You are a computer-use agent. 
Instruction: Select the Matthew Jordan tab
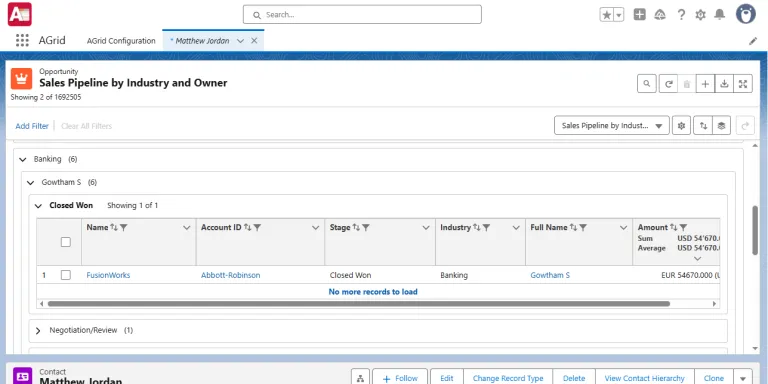coord(202,41)
